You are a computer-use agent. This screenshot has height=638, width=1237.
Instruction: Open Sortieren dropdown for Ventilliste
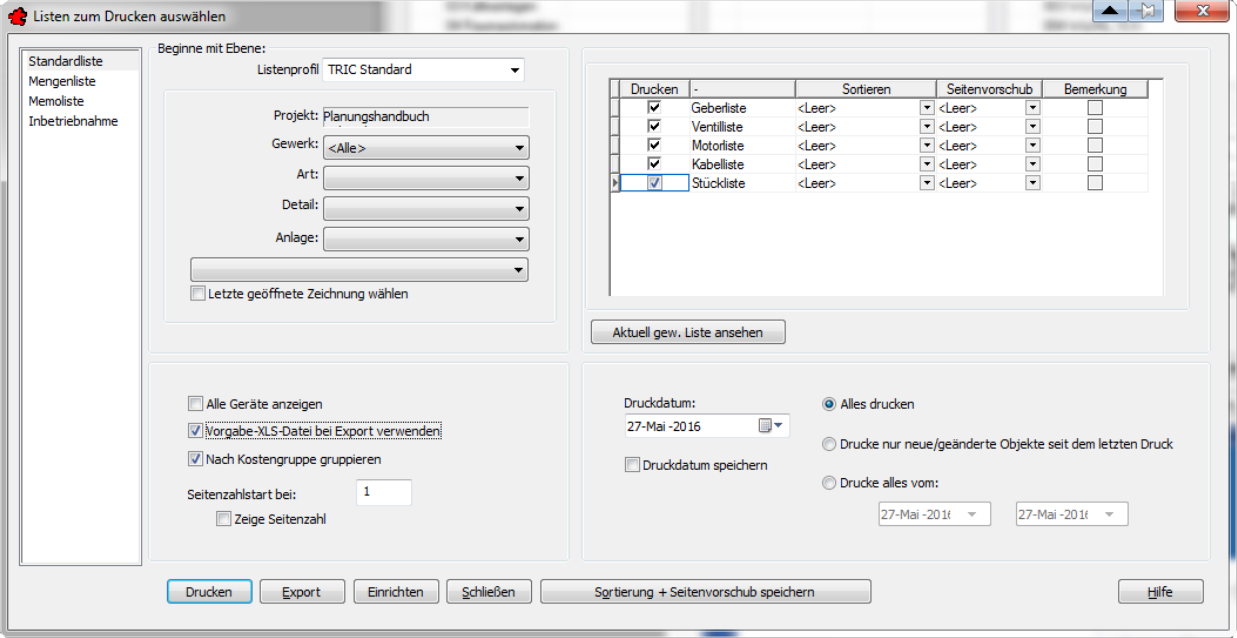point(927,127)
